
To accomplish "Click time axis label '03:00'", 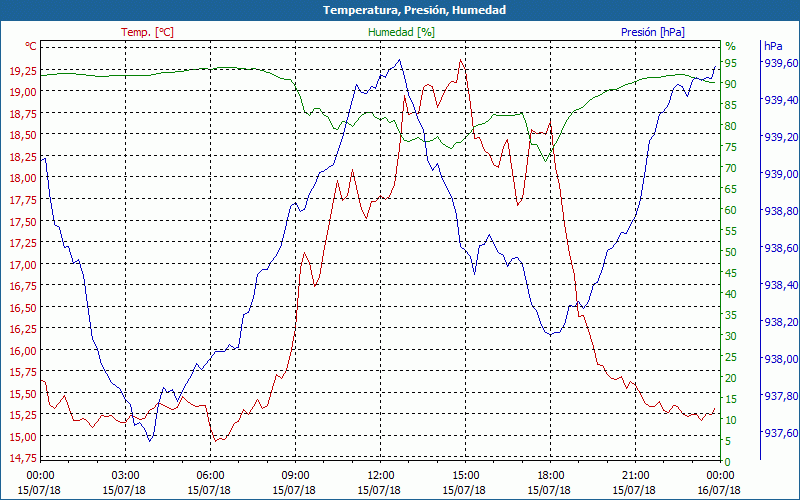I will point(125,477).
